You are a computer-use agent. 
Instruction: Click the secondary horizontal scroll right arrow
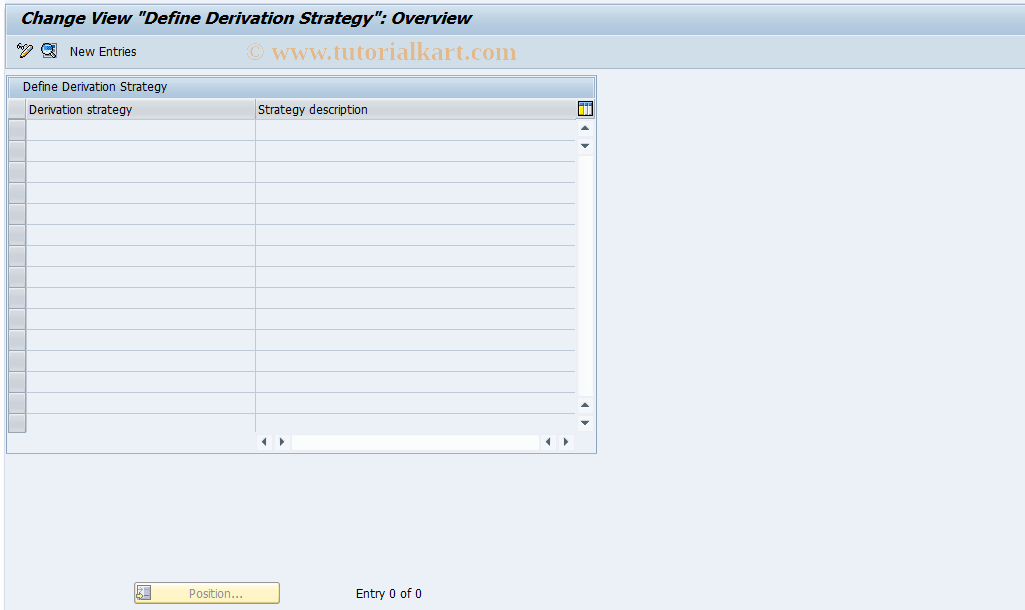click(565, 441)
